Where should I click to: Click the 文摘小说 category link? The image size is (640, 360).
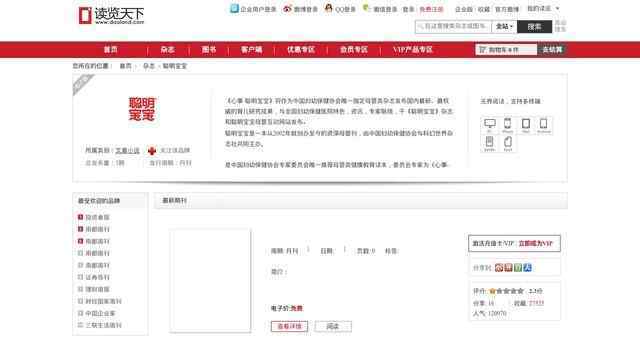click(x=127, y=151)
